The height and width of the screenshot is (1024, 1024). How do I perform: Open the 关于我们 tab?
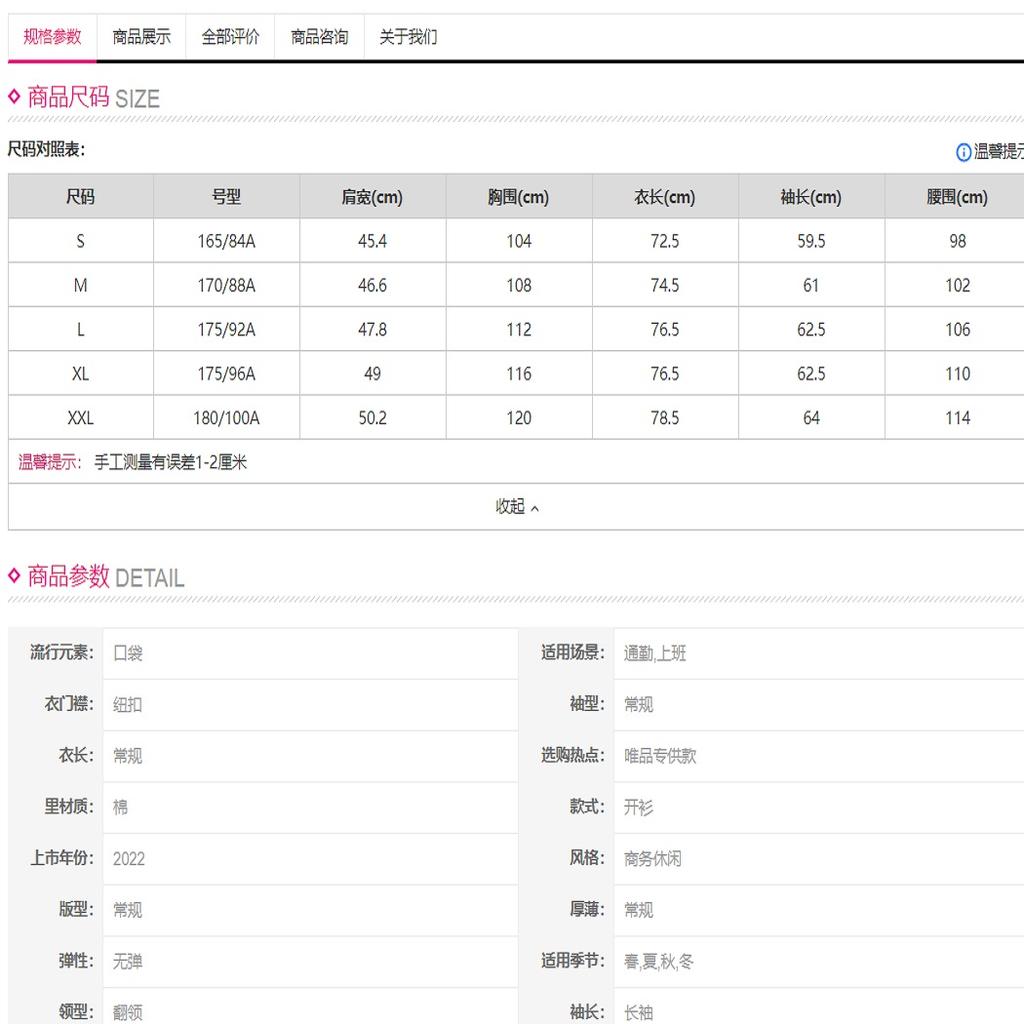point(408,37)
